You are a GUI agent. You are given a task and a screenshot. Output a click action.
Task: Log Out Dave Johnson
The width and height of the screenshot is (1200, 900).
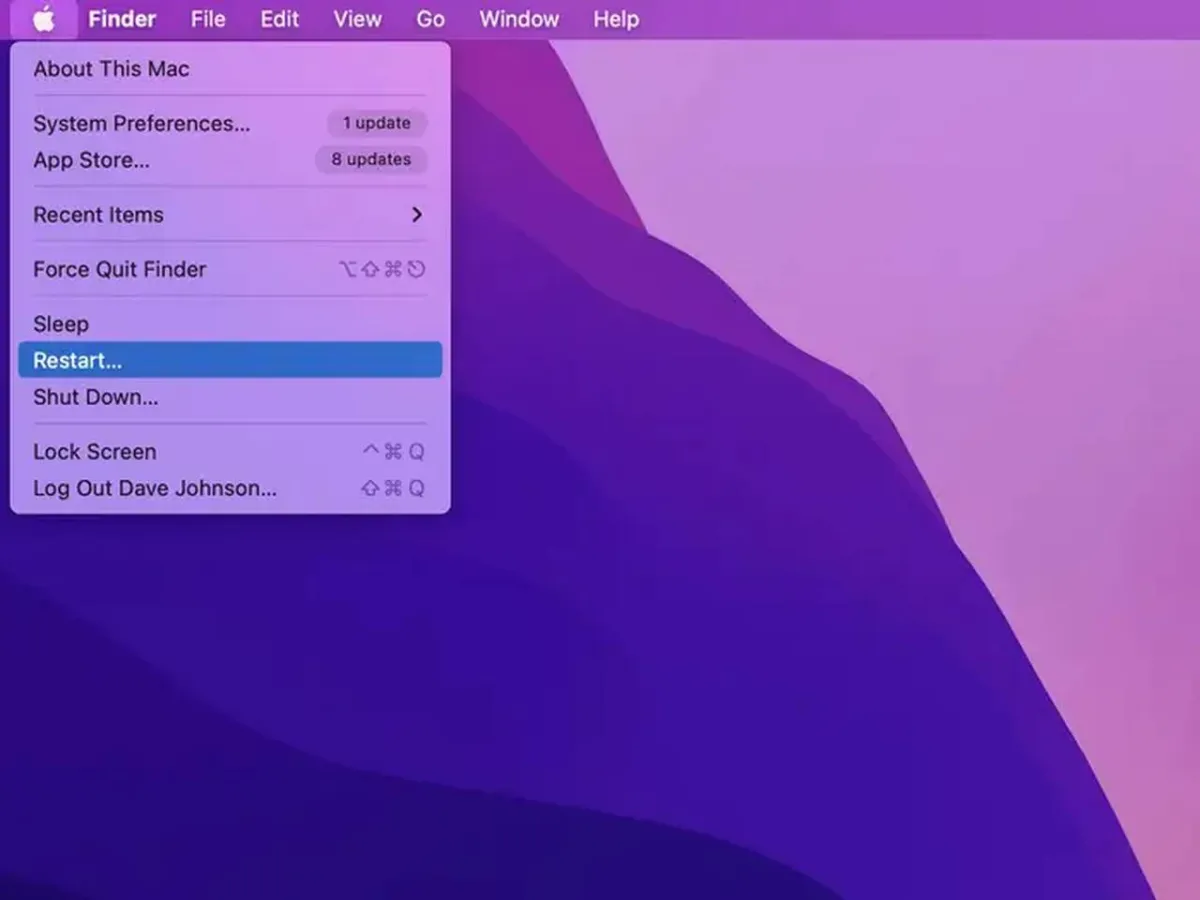pyautogui.click(x=154, y=488)
